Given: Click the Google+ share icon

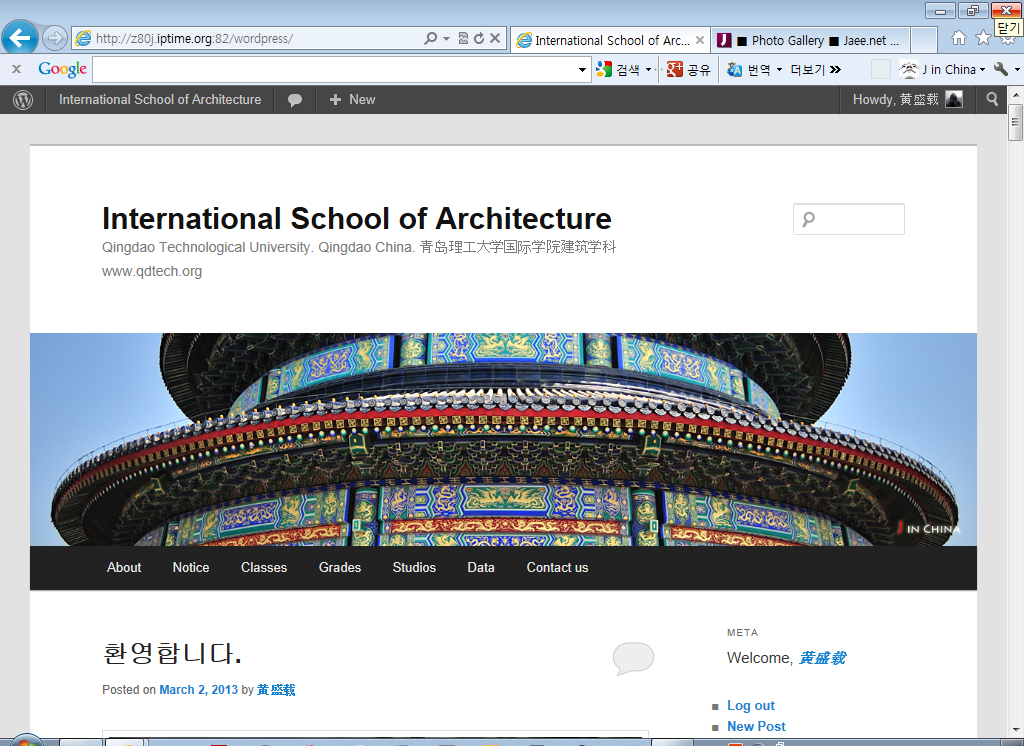Looking at the screenshot, I should coord(675,69).
